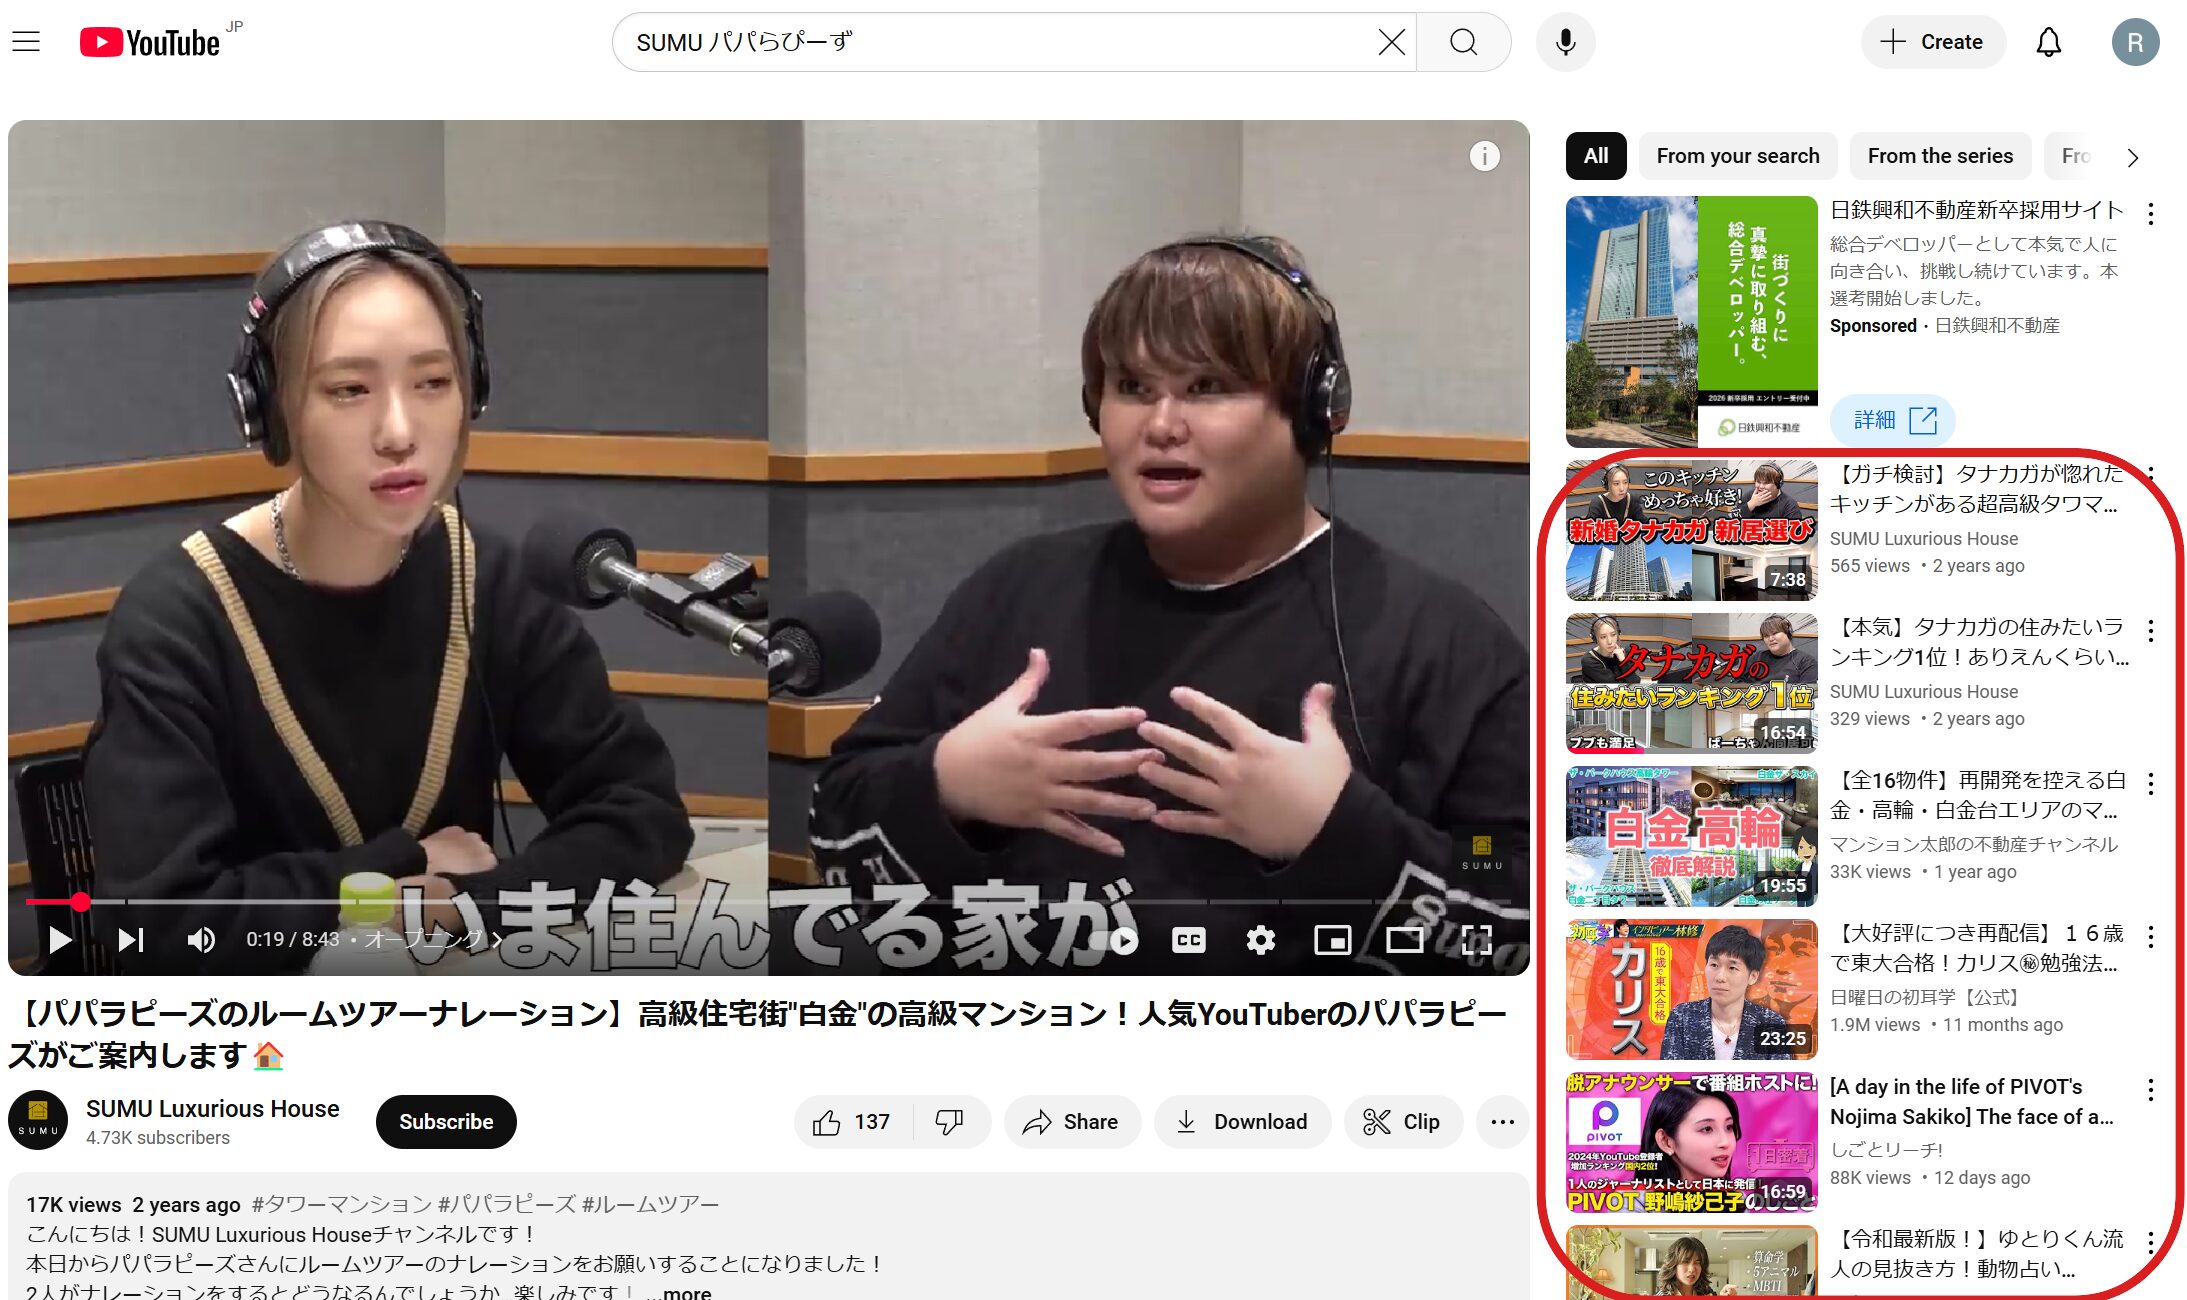Toggle closed captions
2187x1300 pixels.
(x=1188, y=940)
